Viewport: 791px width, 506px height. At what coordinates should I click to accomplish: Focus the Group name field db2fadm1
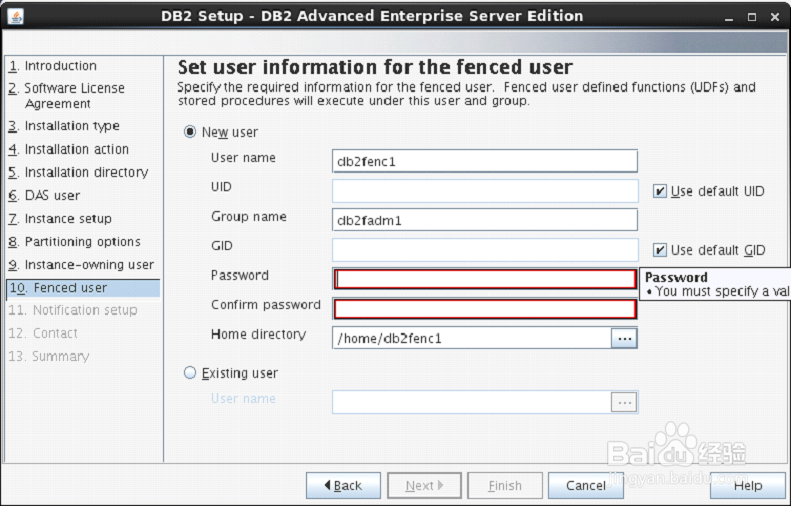tap(485, 220)
